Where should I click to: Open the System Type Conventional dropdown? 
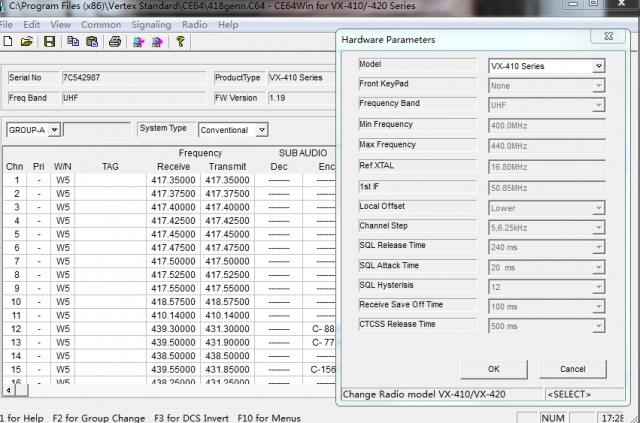(262, 130)
